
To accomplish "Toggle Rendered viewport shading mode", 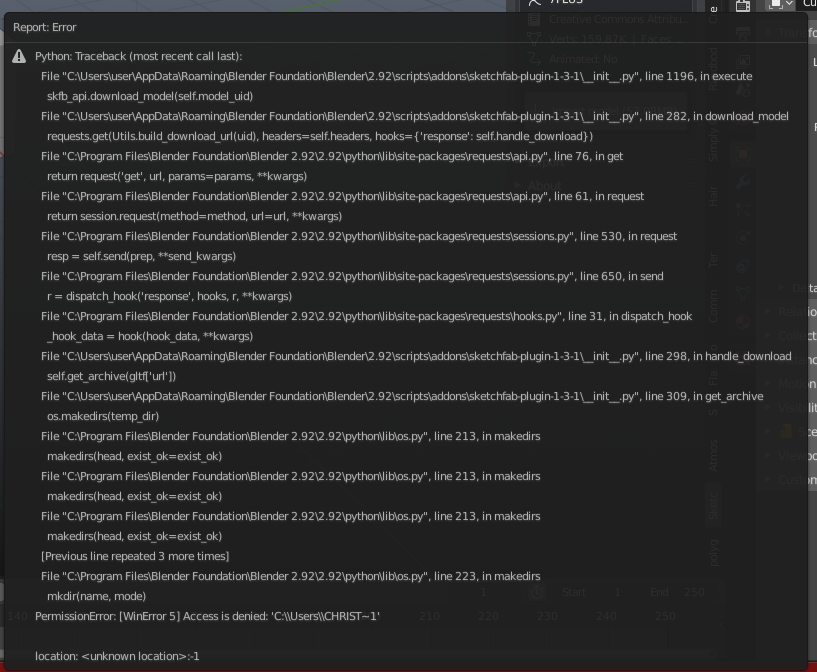I will click(774, 6).
